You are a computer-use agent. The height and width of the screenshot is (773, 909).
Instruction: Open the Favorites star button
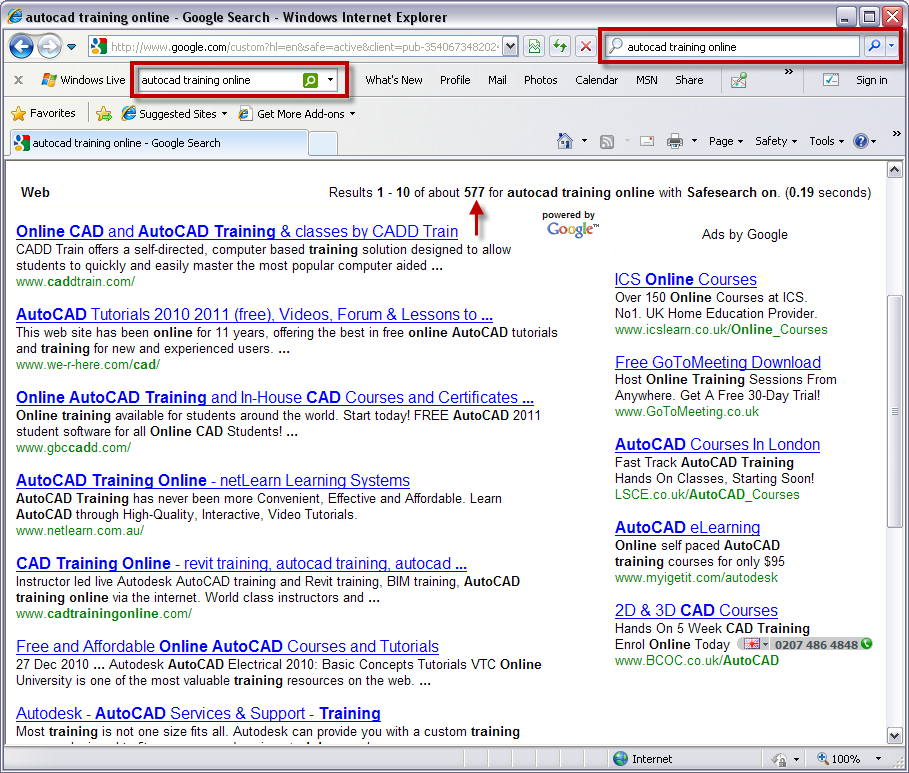43,113
